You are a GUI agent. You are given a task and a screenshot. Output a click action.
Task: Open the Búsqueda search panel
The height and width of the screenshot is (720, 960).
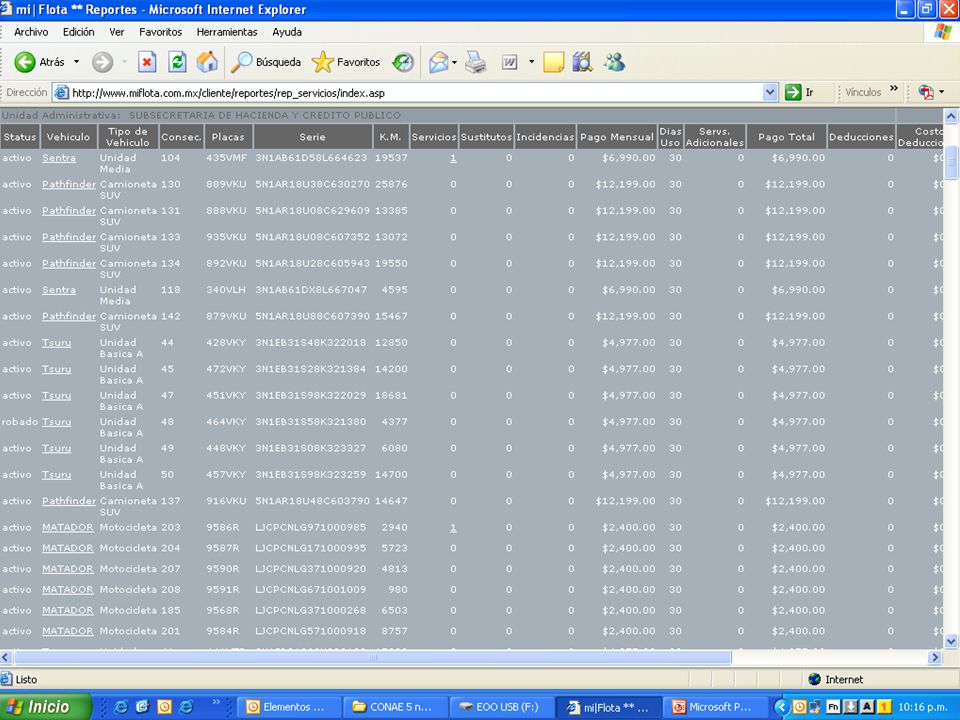(x=266, y=62)
